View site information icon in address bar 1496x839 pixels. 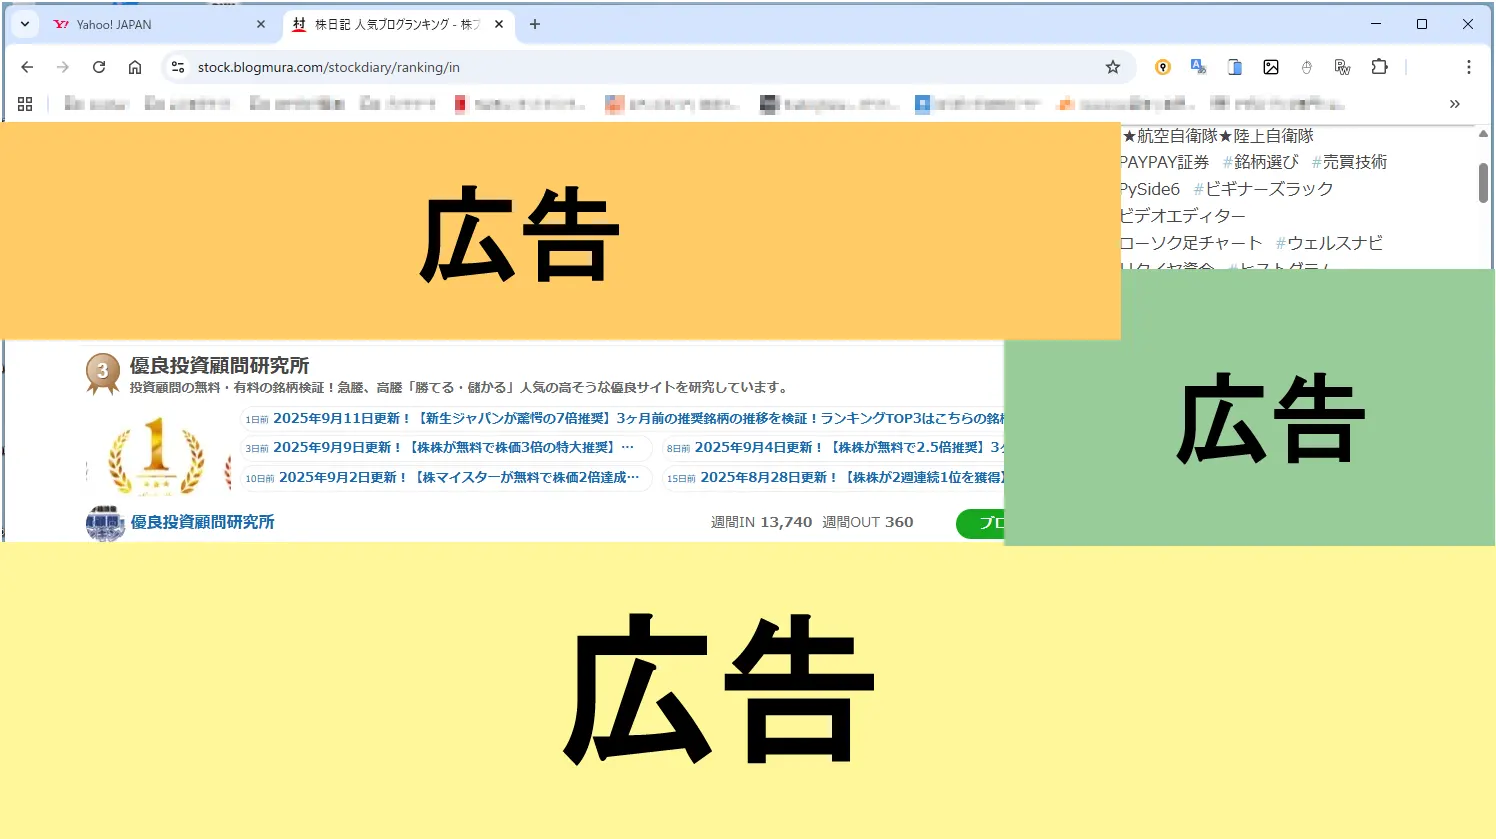point(178,67)
